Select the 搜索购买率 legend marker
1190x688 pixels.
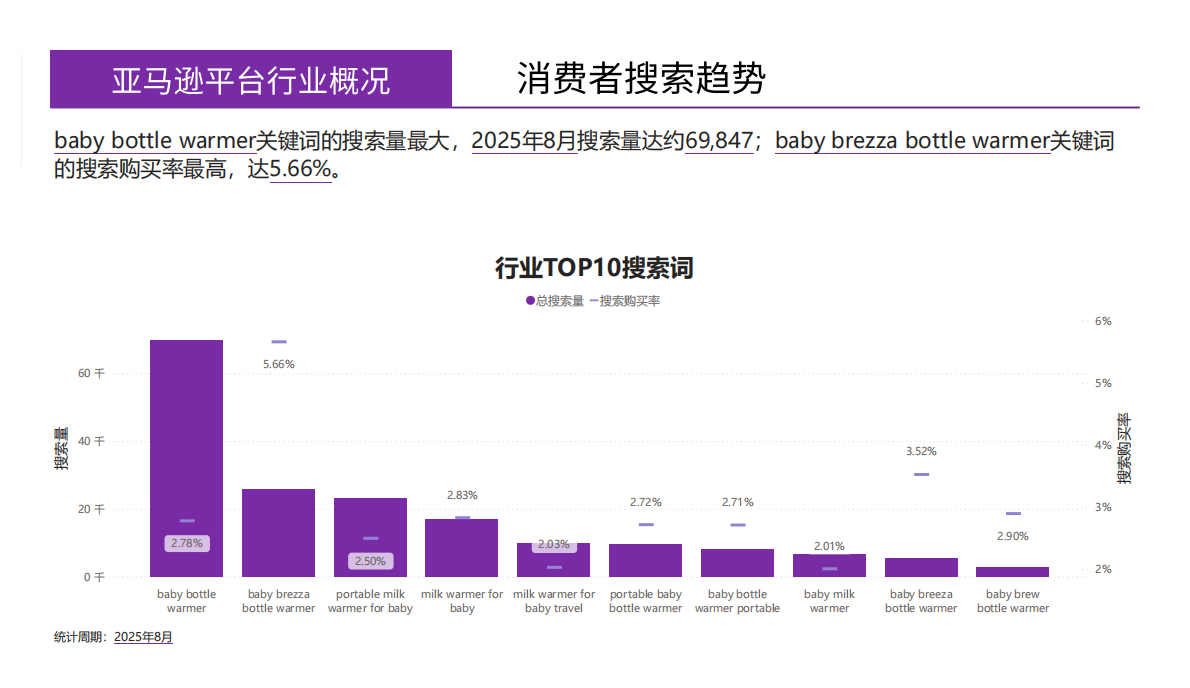tap(596, 299)
